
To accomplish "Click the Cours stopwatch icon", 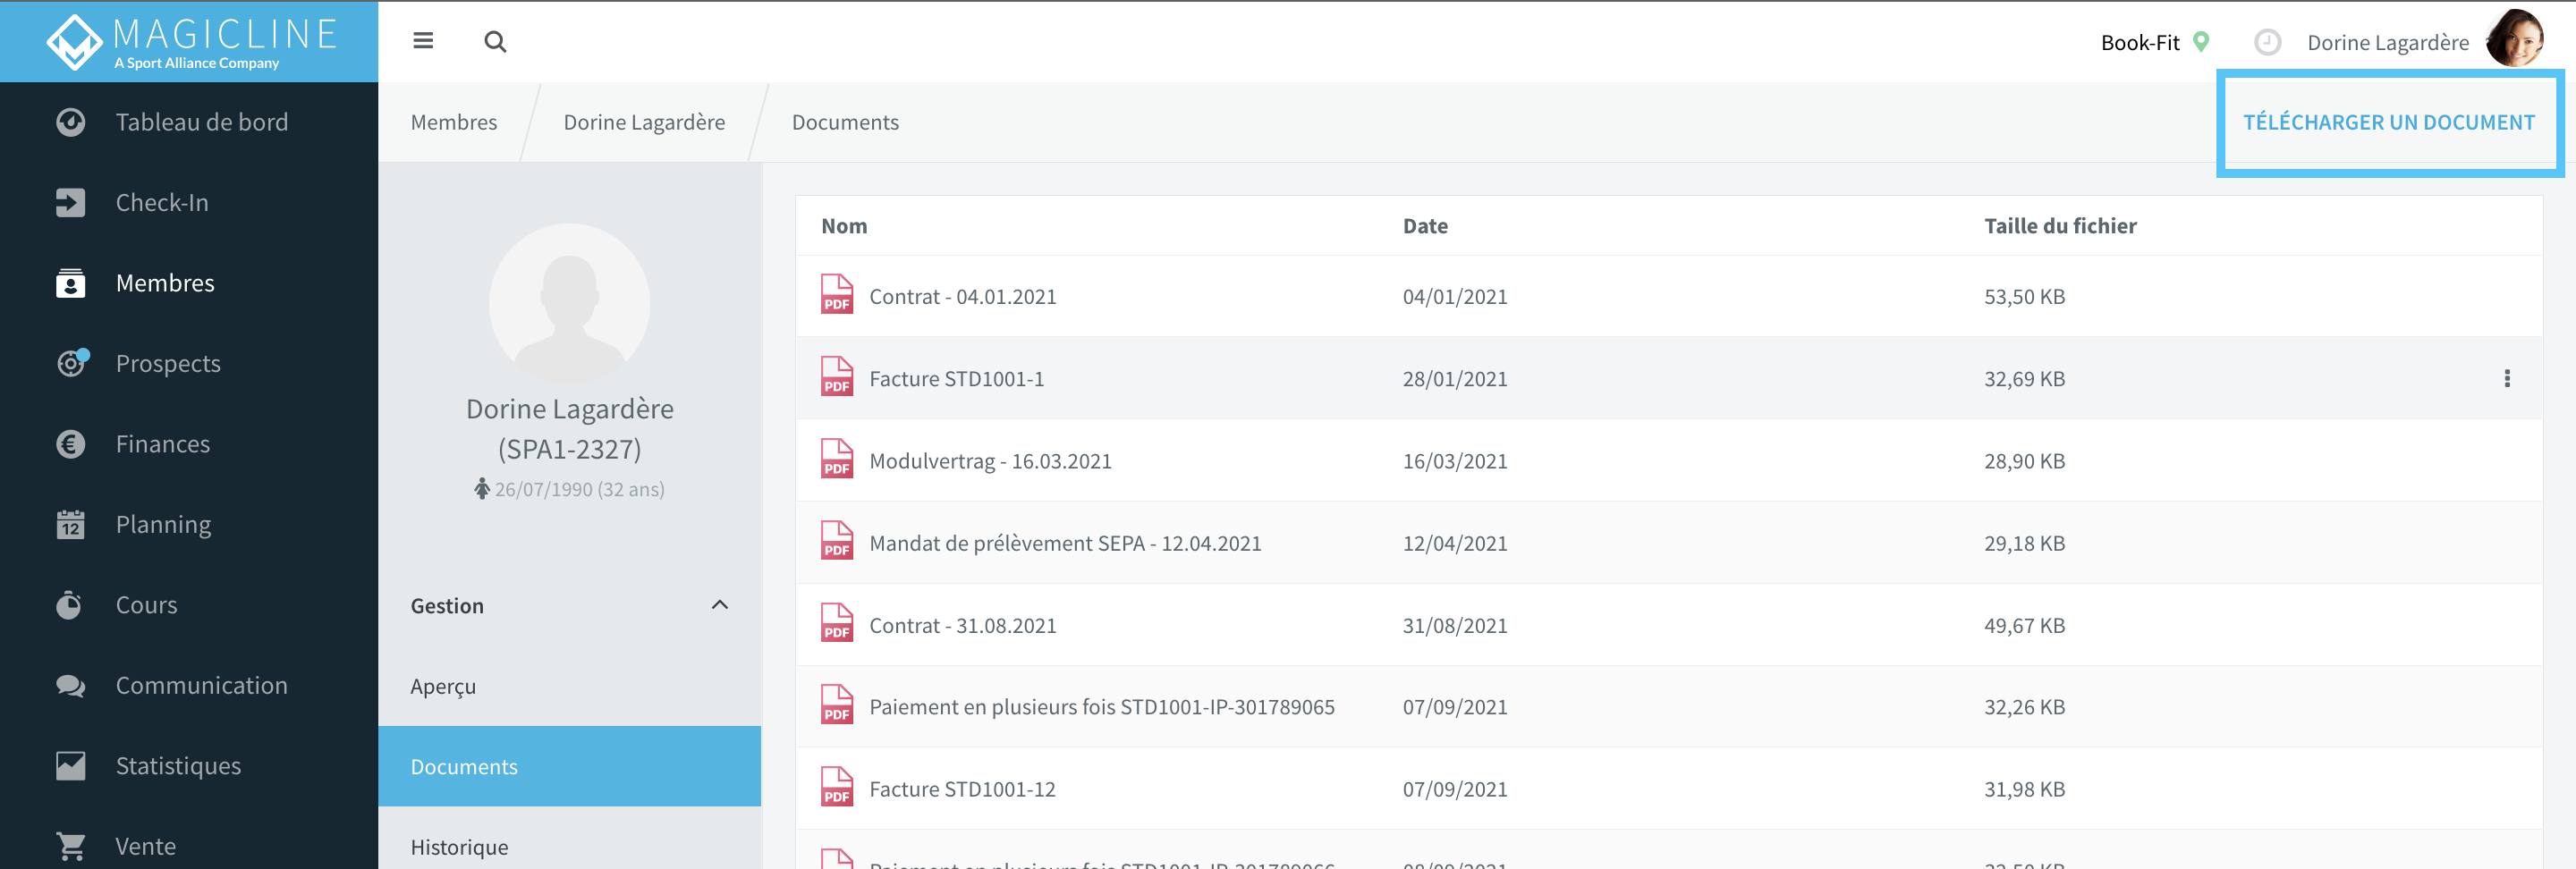I will click(x=69, y=605).
